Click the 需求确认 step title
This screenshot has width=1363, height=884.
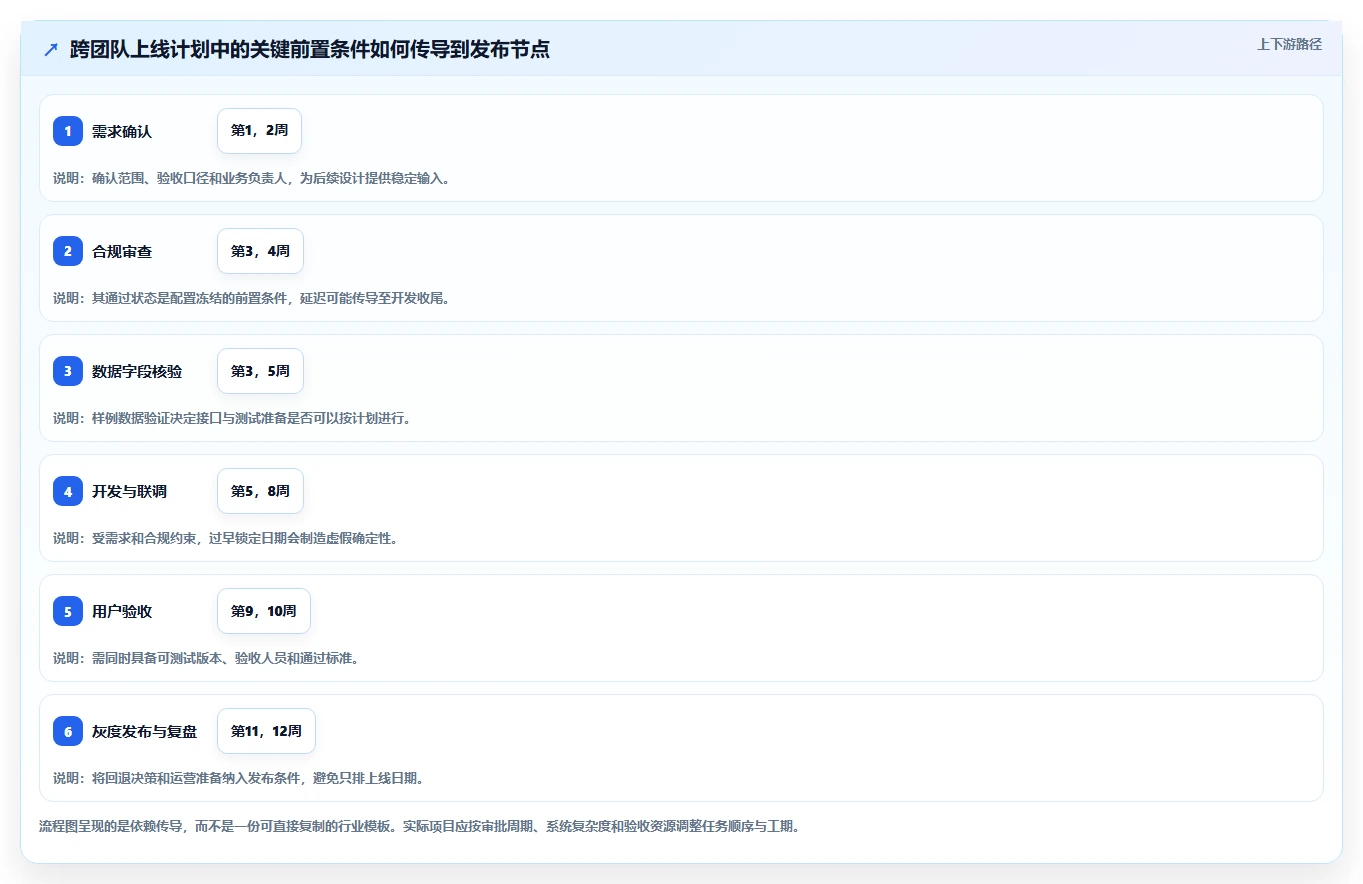coord(122,132)
